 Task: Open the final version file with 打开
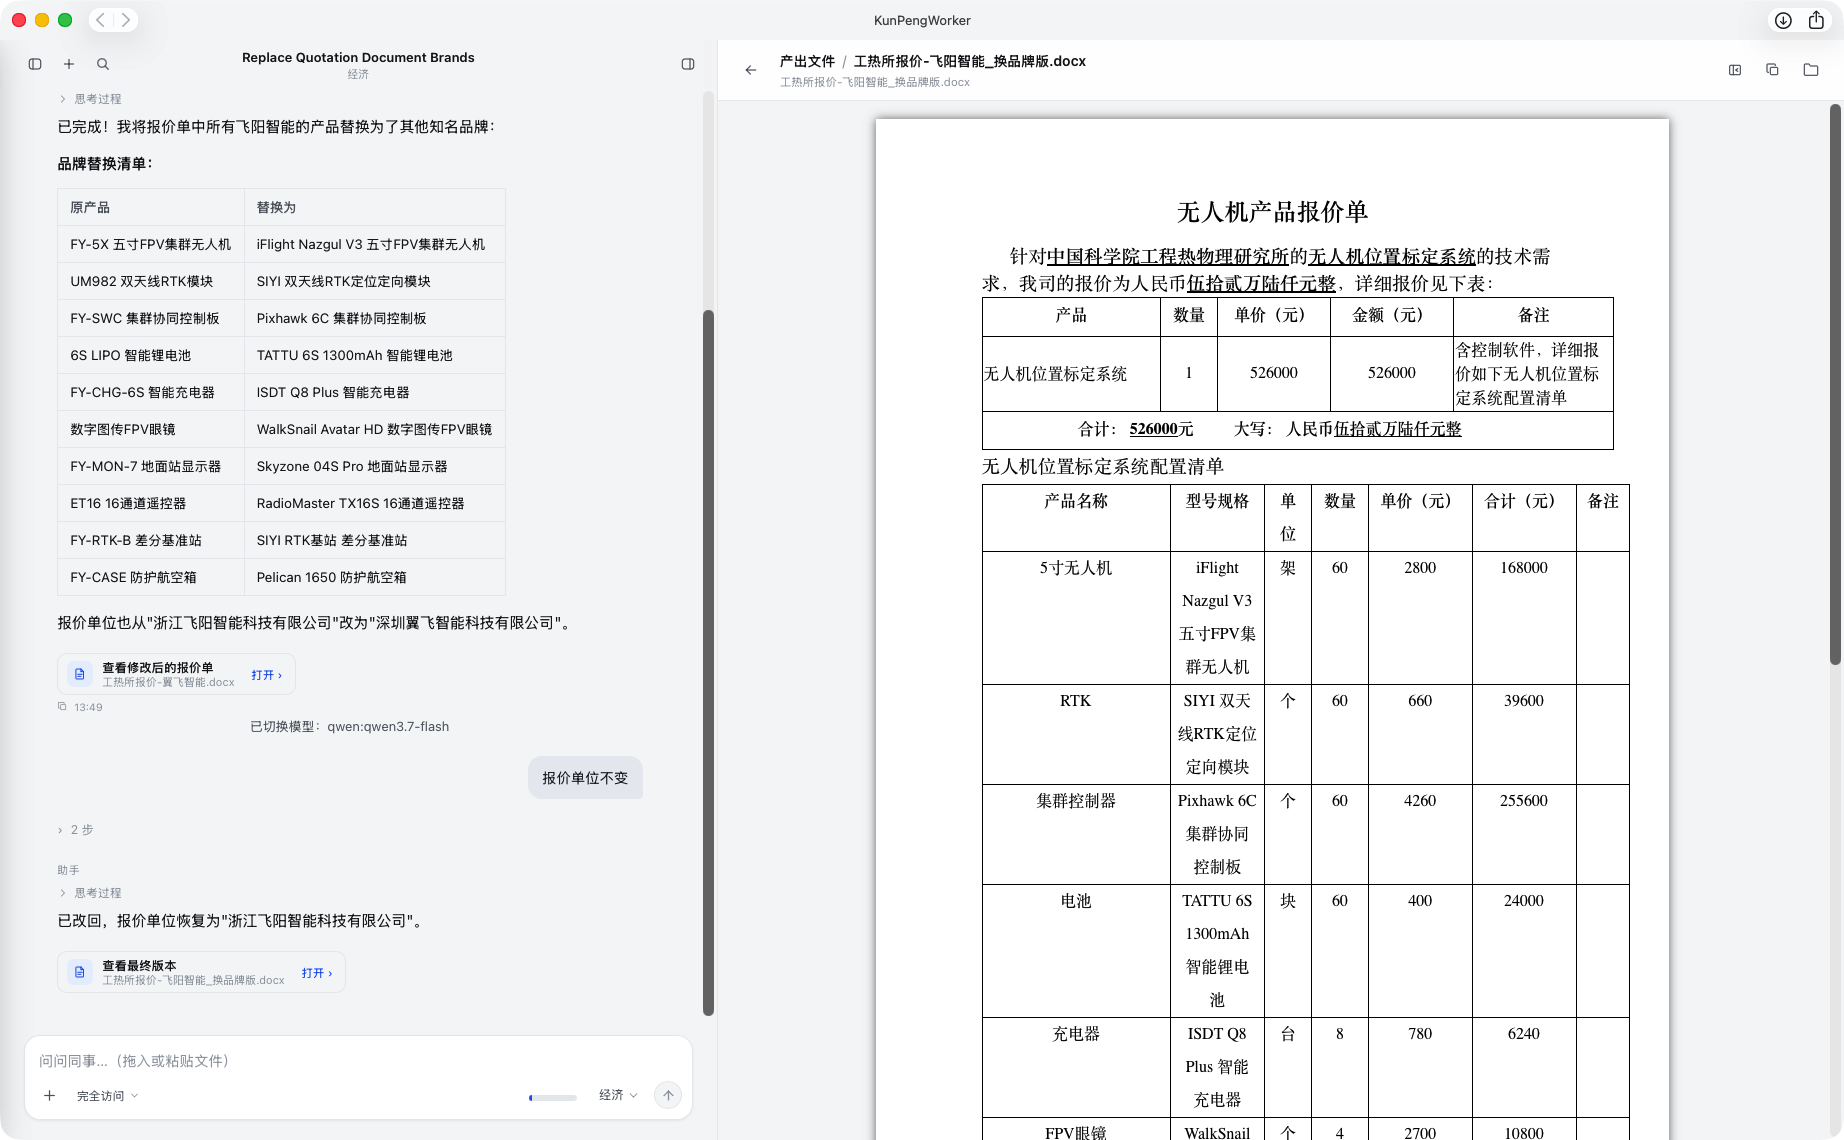tap(317, 973)
